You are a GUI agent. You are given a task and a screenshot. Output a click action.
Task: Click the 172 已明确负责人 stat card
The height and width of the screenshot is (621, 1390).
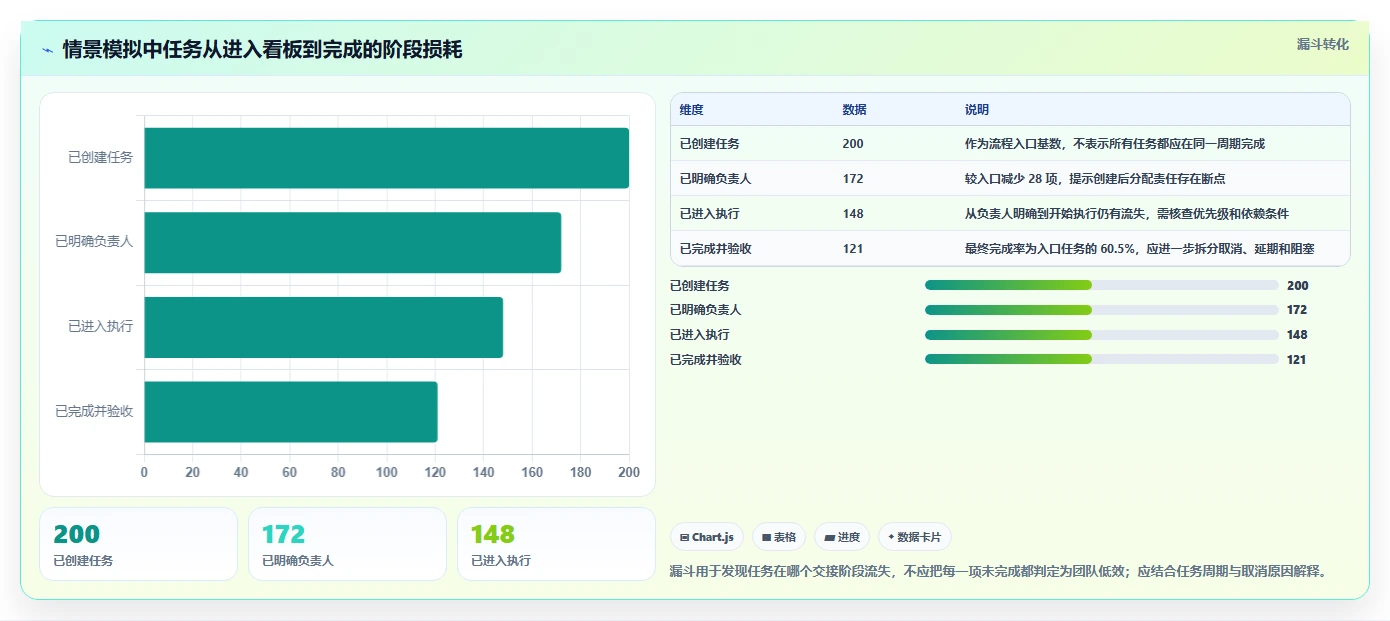point(347,544)
